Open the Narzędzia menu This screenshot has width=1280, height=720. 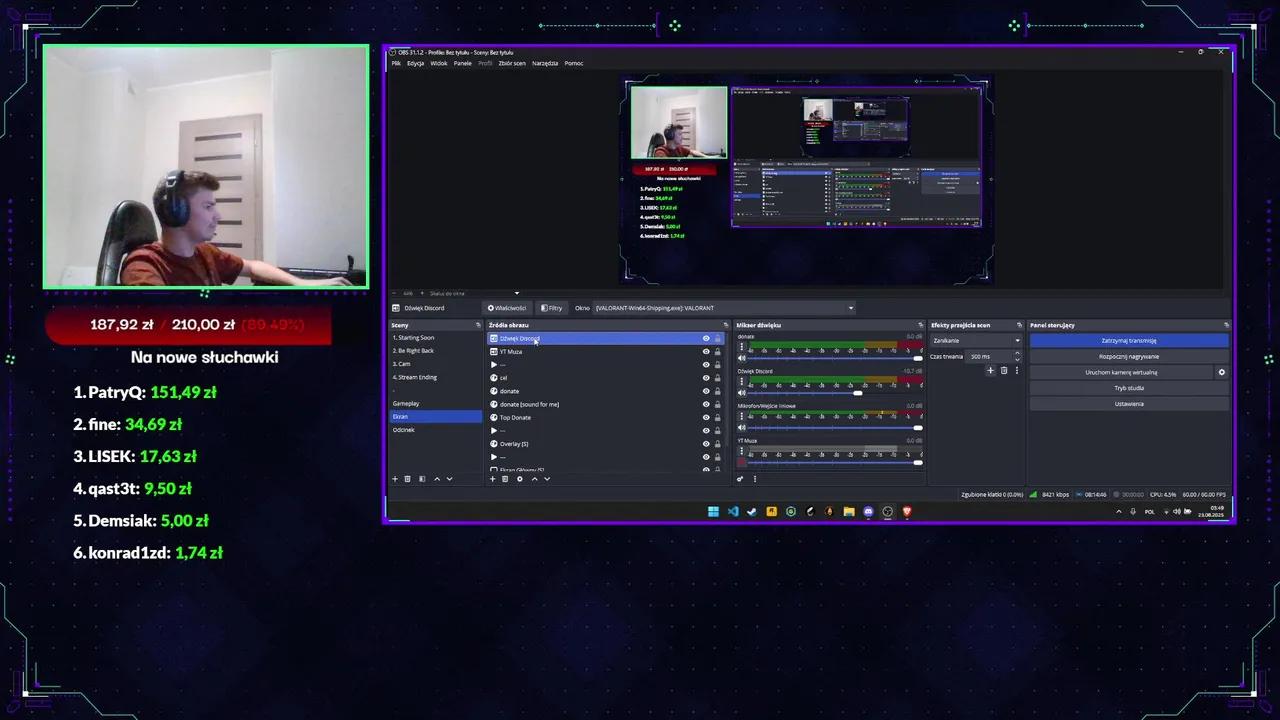[x=545, y=63]
